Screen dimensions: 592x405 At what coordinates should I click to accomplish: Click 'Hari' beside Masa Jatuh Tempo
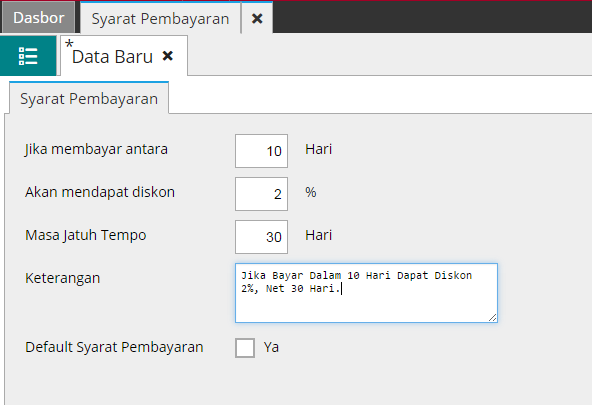(319, 236)
